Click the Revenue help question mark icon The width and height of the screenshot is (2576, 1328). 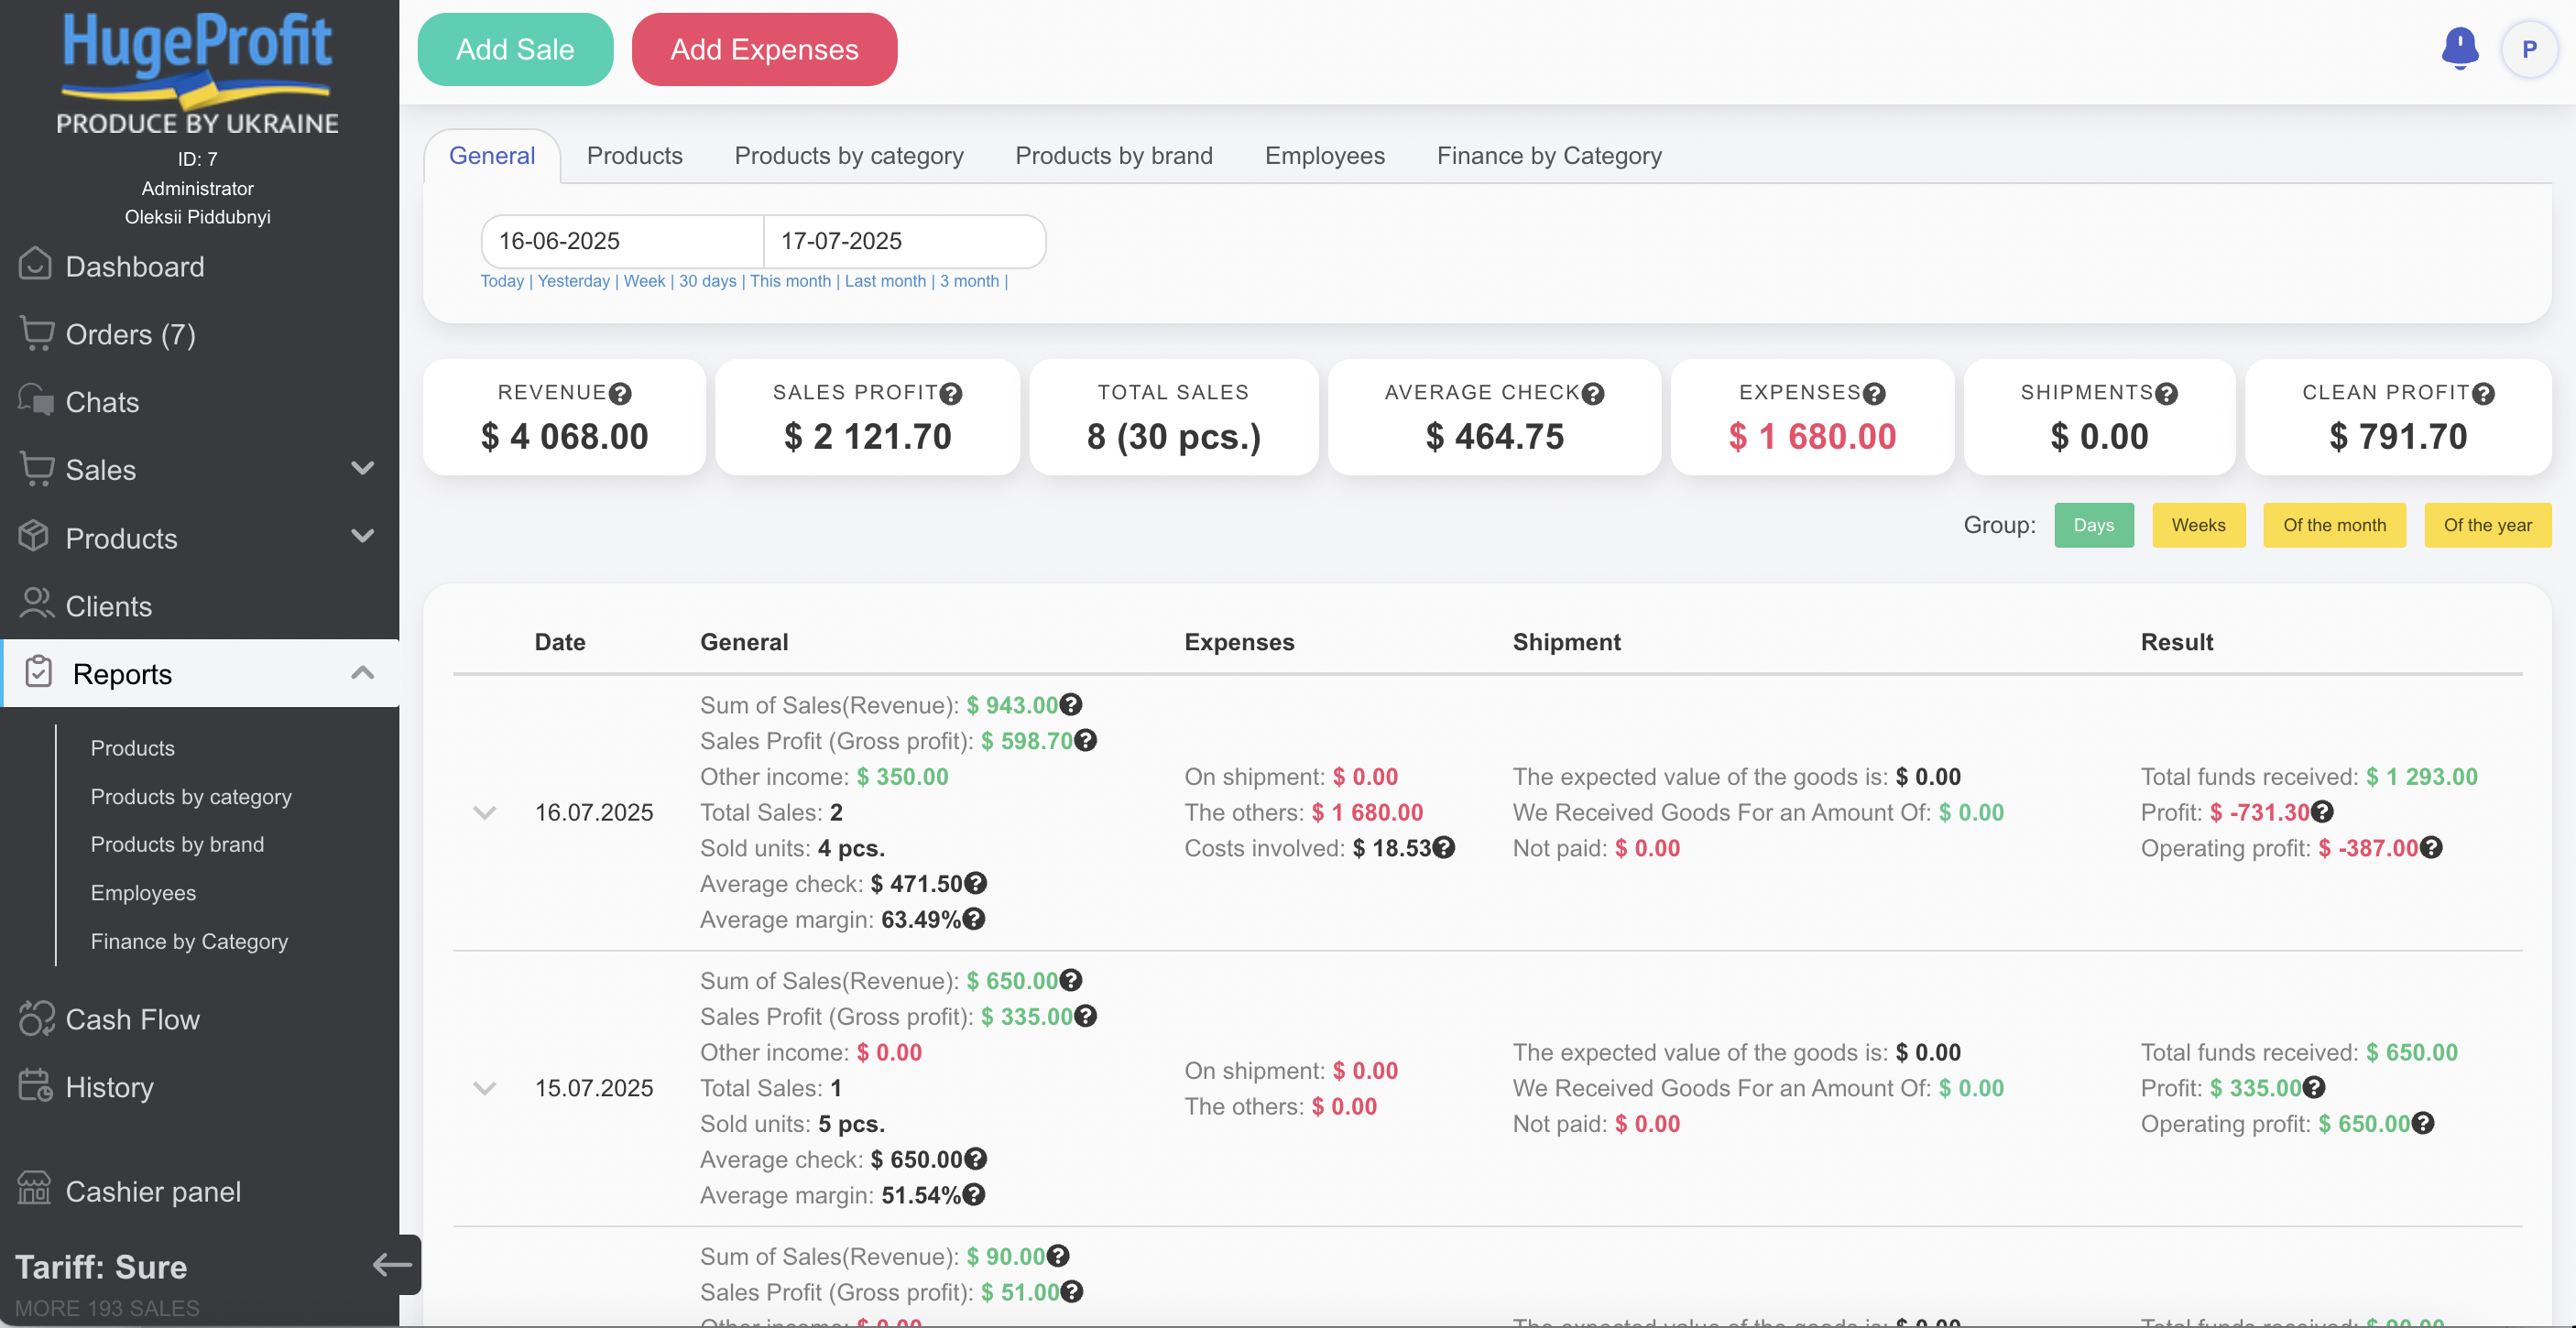pos(620,394)
